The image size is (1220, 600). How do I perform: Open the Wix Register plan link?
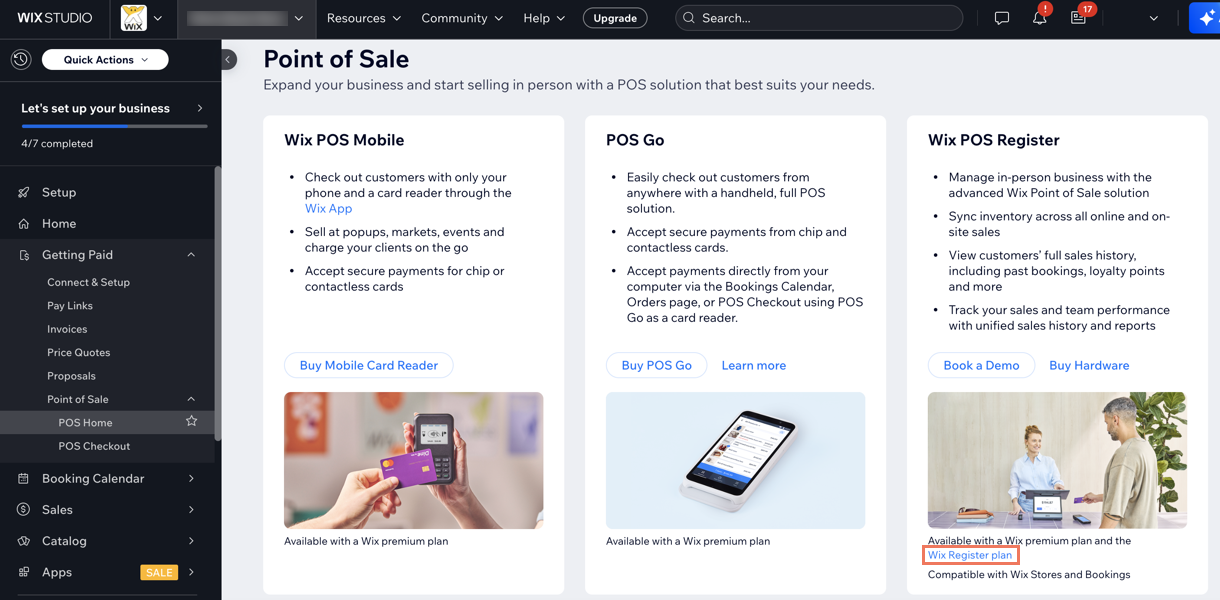(x=969, y=555)
